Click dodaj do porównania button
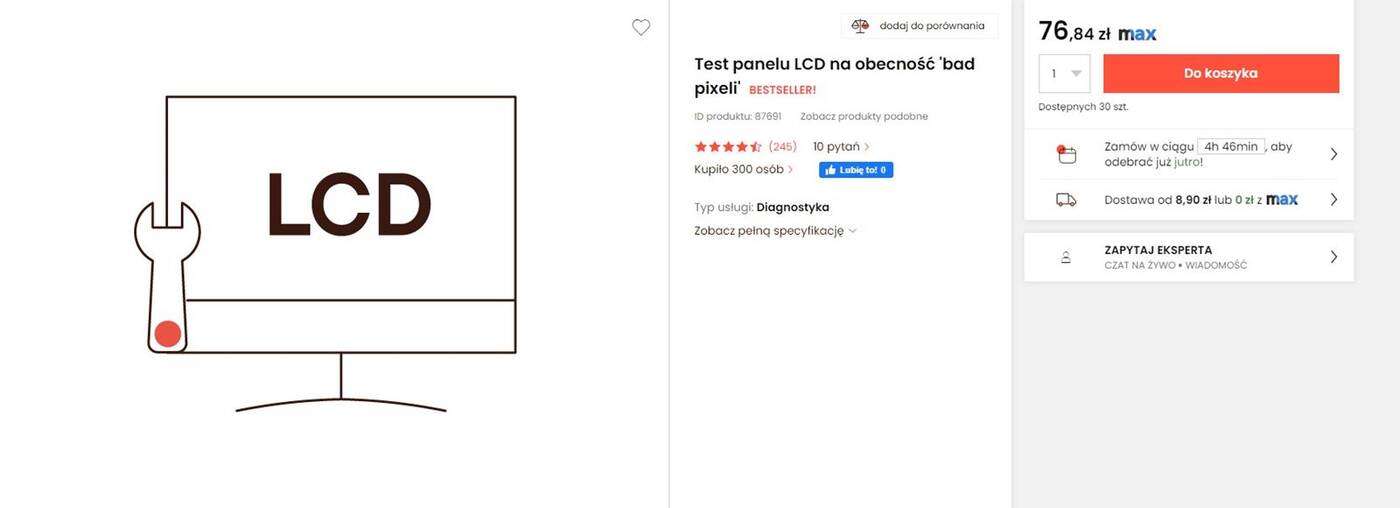 920,26
